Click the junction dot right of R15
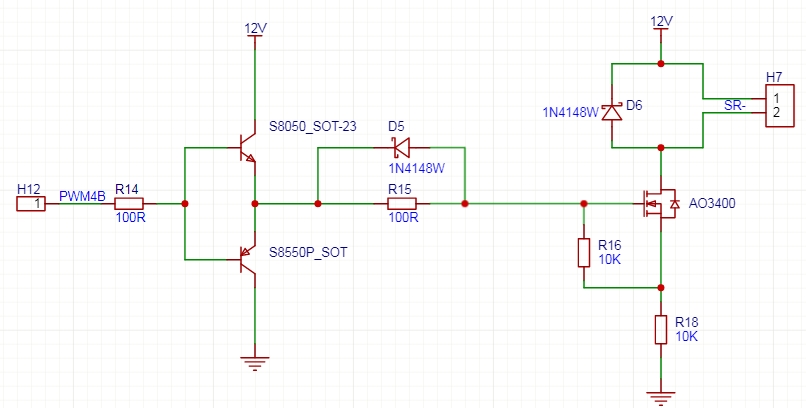The width and height of the screenshot is (806, 408). click(x=465, y=204)
